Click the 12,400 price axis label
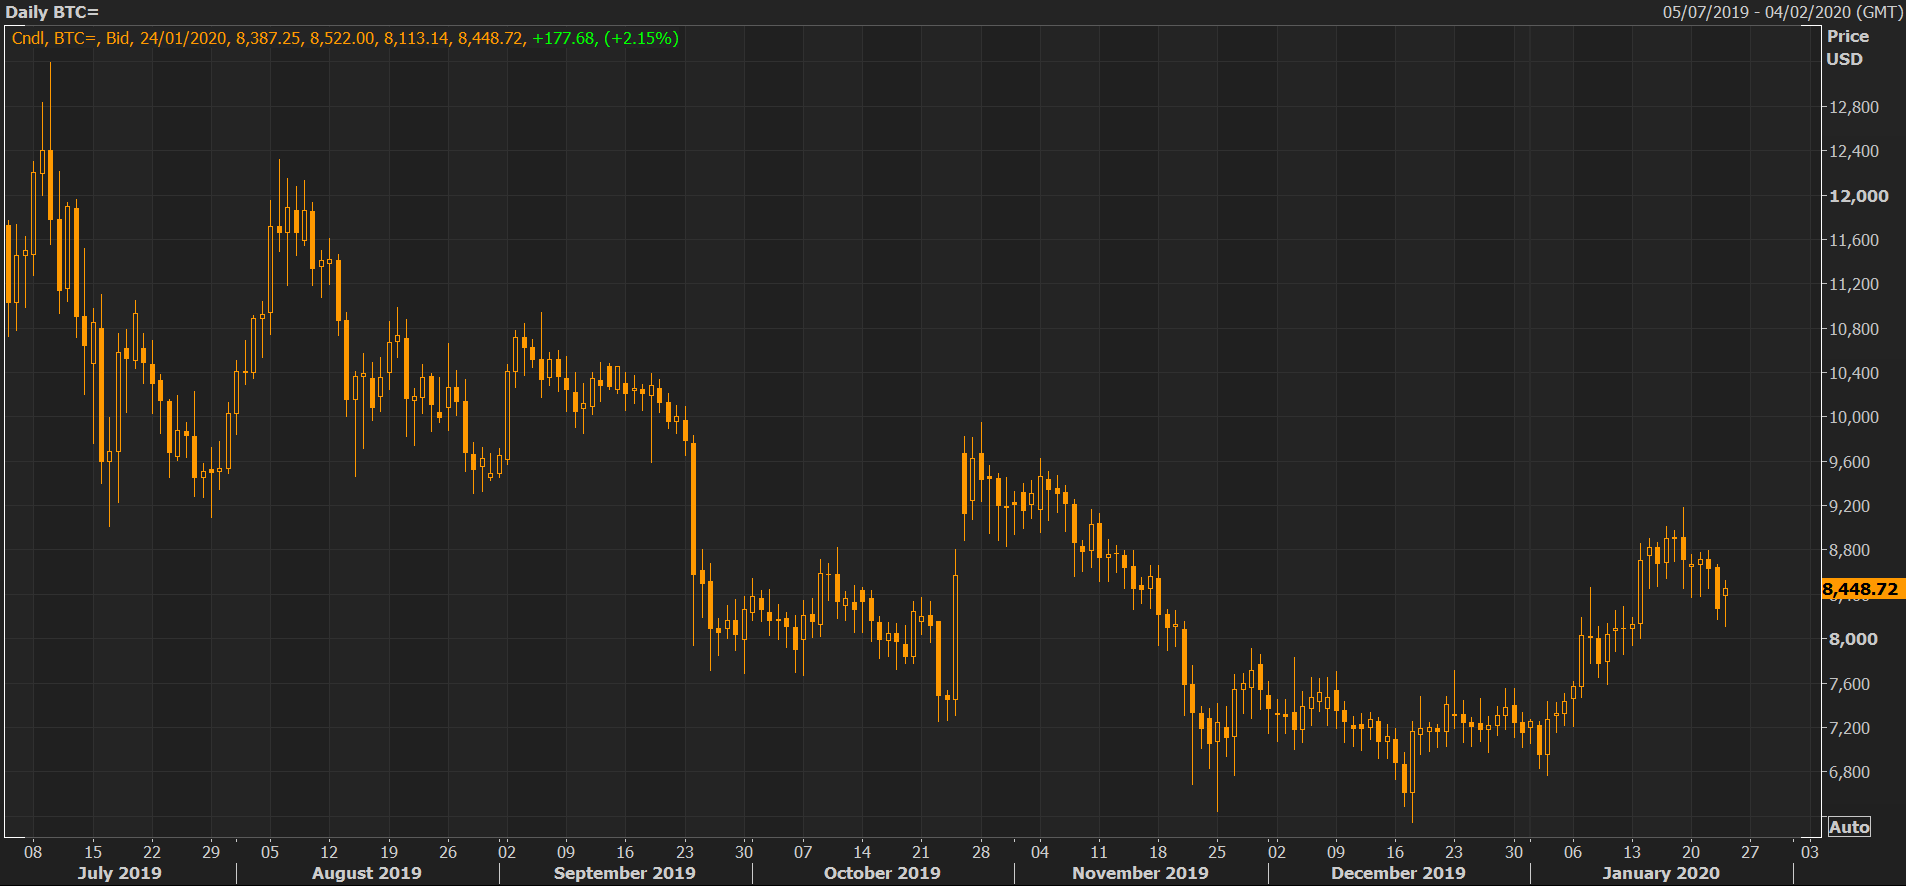The image size is (1906, 886). (x=1853, y=151)
